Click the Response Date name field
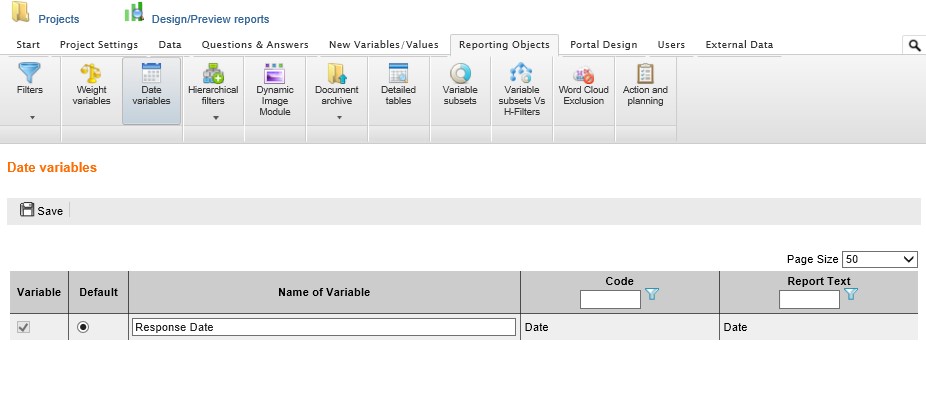This screenshot has height=403, width=926. 323,327
